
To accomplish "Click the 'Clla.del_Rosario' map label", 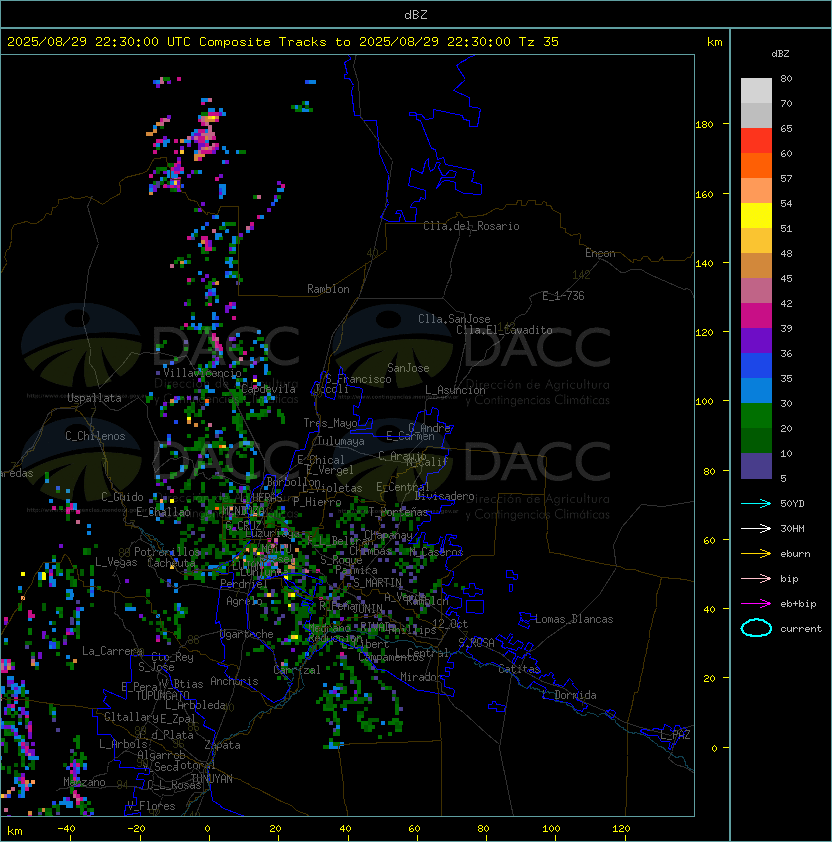I will pos(471,226).
